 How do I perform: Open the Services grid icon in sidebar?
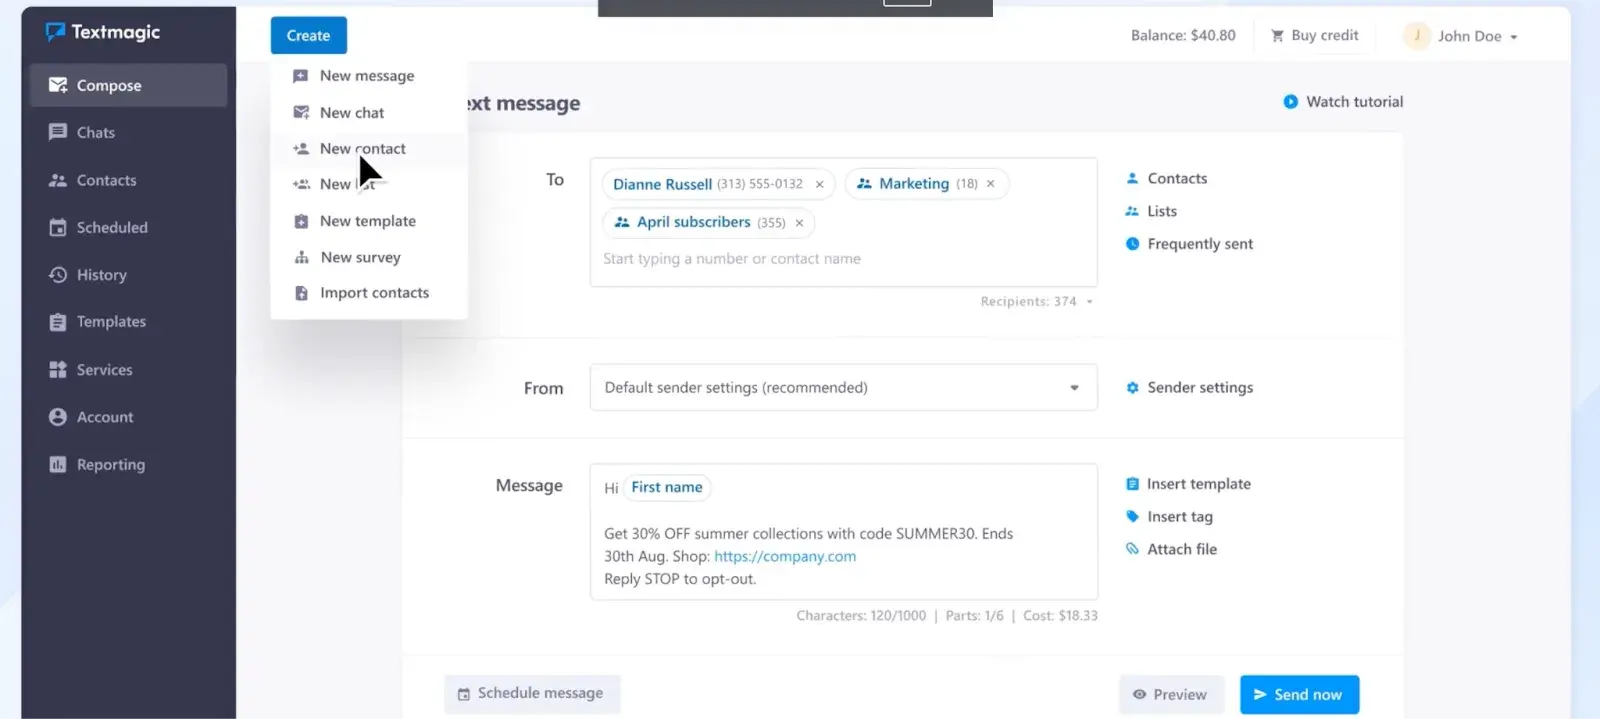58,369
